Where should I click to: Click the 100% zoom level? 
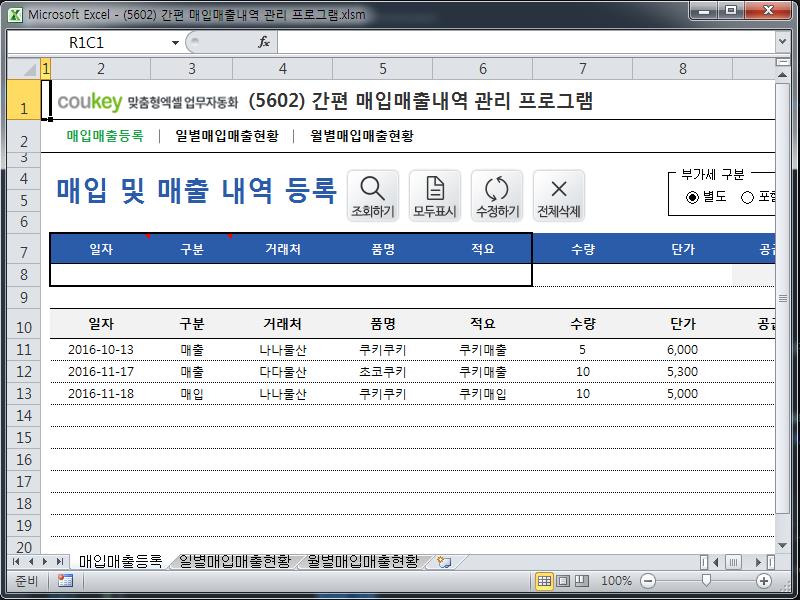[616, 581]
